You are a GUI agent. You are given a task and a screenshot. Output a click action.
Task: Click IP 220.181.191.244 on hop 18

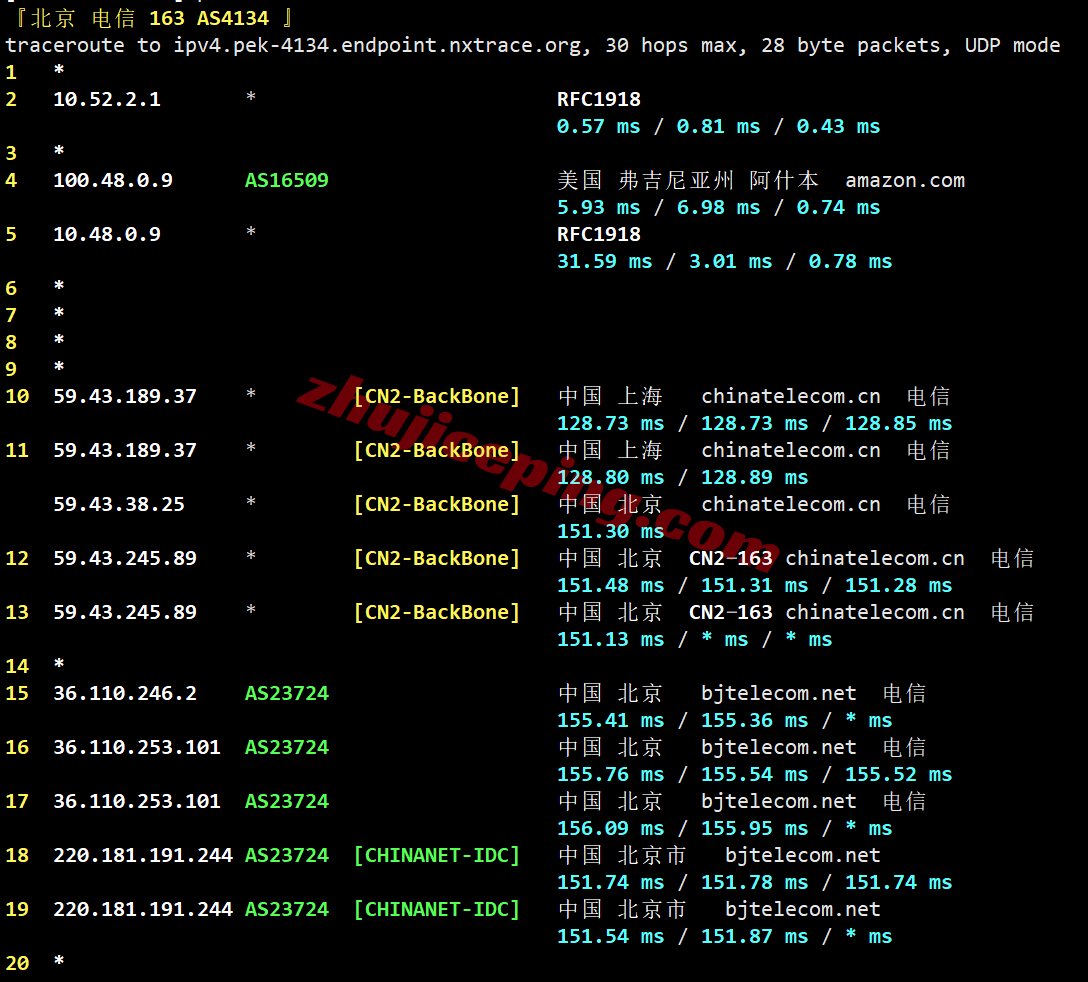click(x=143, y=856)
